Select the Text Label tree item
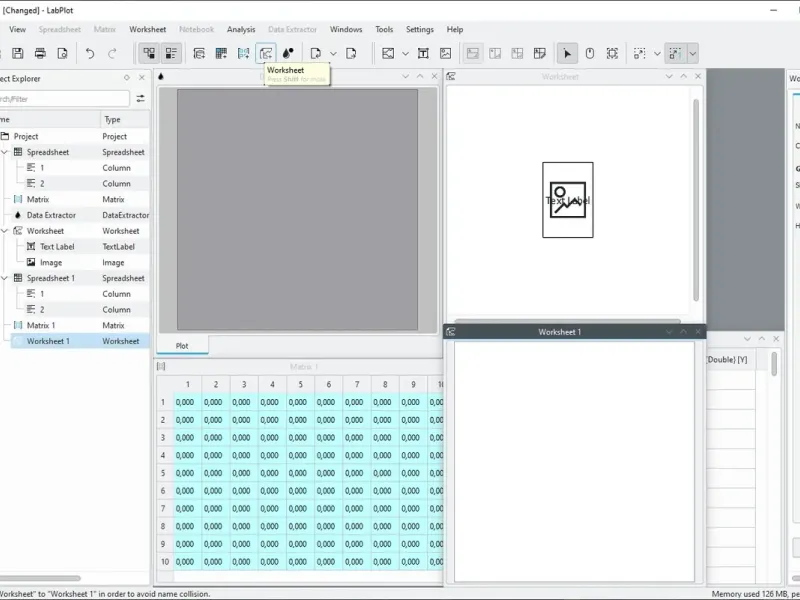 click(x=57, y=246)
